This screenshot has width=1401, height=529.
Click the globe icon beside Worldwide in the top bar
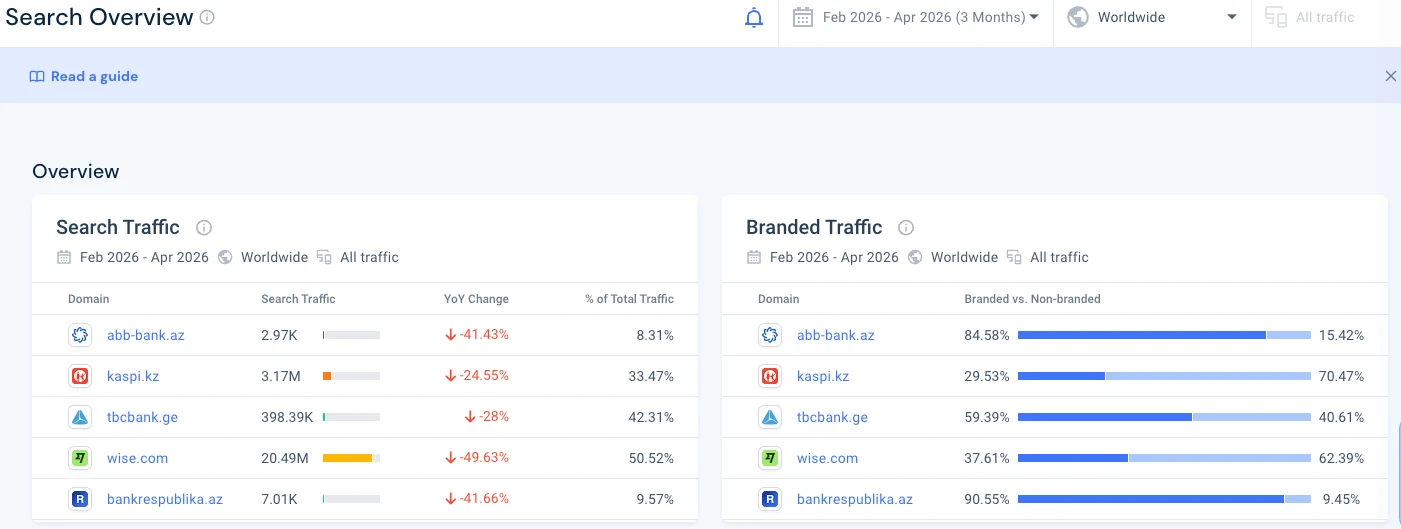[1077, 17]
